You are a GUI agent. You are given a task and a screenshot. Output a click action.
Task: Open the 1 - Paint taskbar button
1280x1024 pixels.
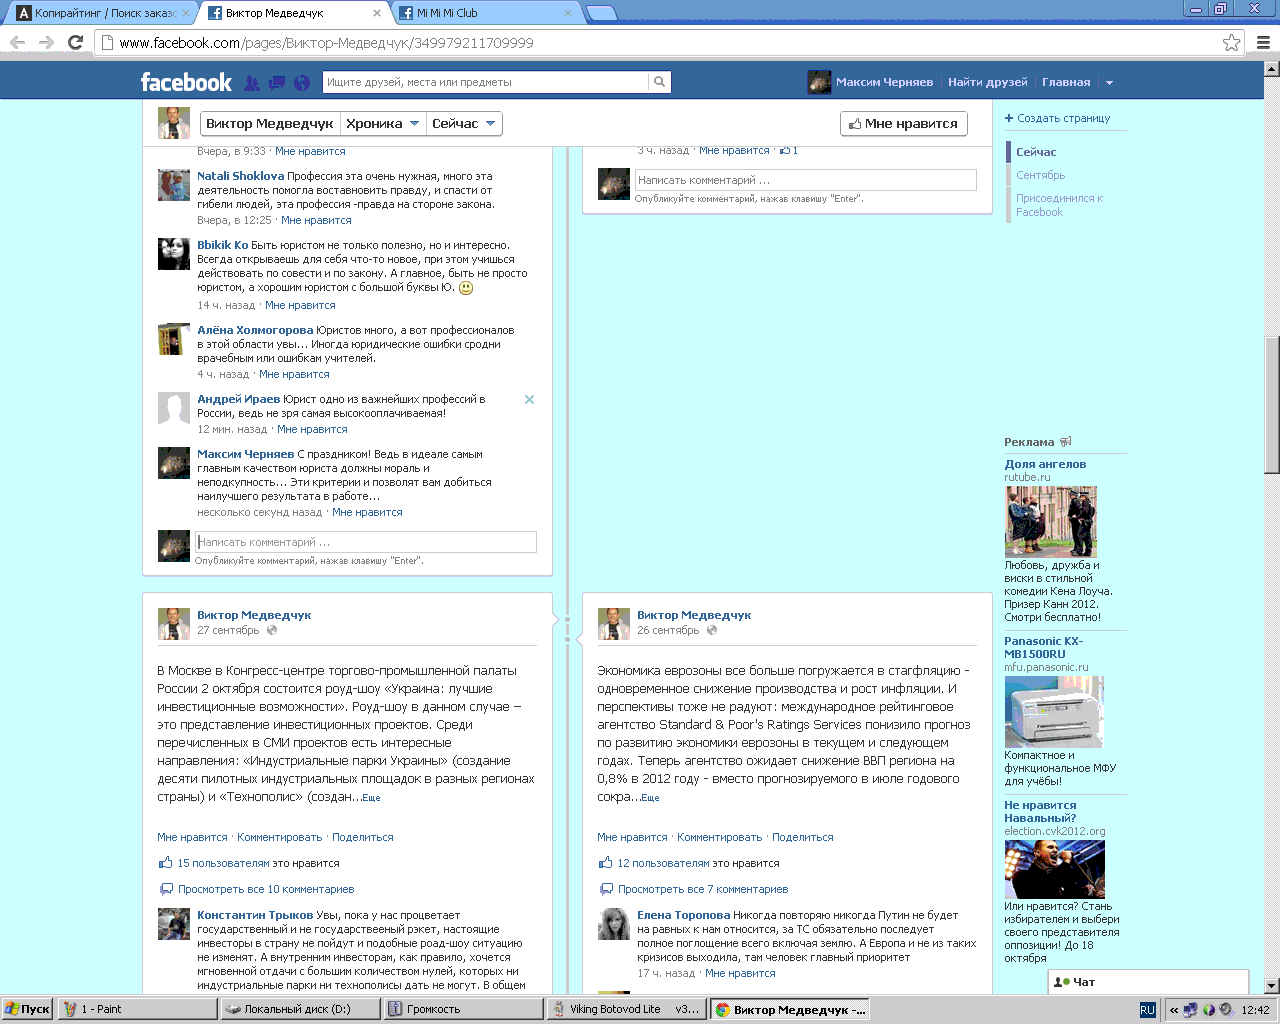pyautogui.click(x=137, y=1009)
